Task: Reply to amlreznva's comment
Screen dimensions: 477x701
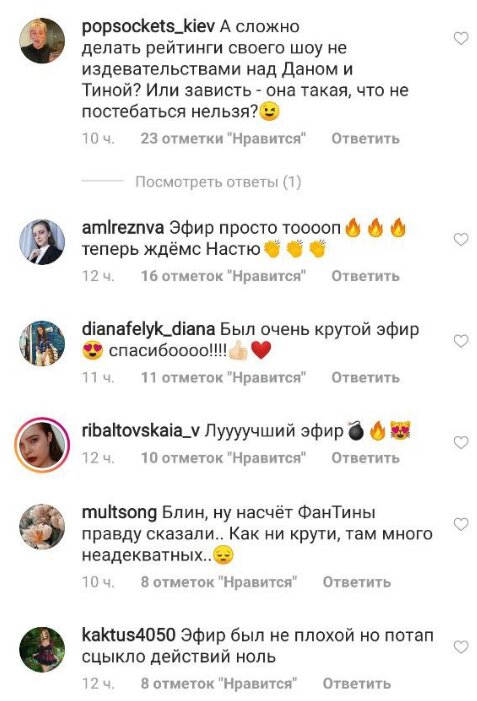Action: [x=365, y=276]
